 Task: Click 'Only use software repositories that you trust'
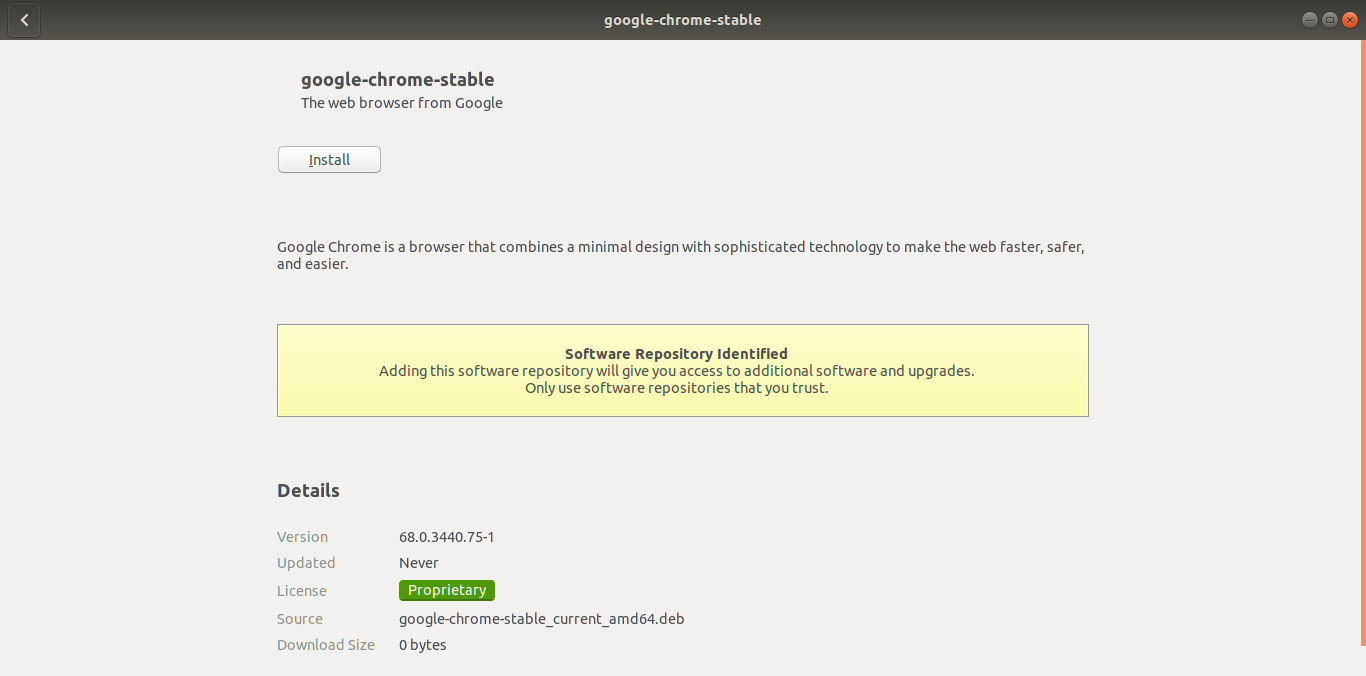point(677,388)
